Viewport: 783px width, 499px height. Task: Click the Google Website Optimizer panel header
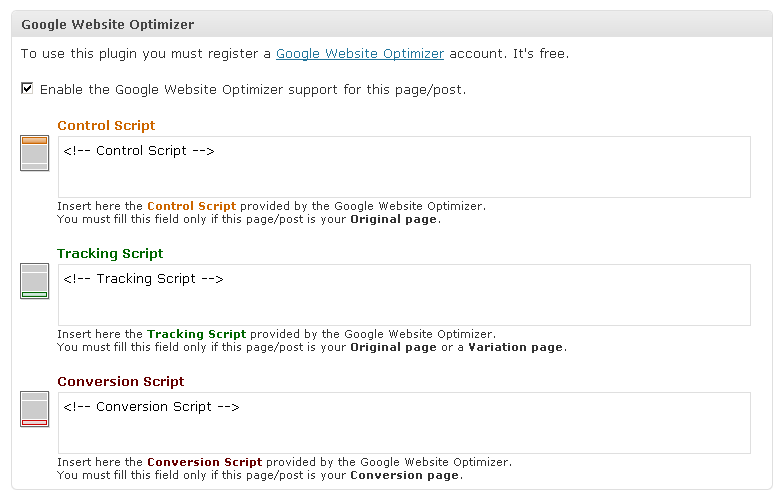pyautogui.click(x=108, y=24)
